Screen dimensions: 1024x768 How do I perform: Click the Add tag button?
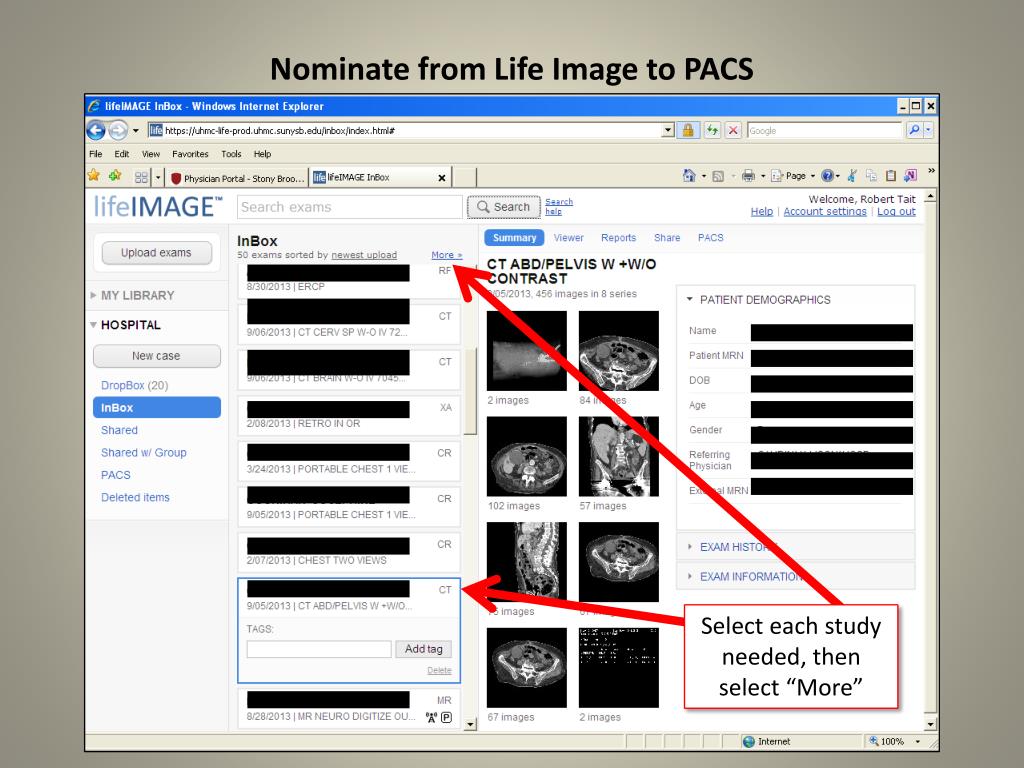point(423,648)
